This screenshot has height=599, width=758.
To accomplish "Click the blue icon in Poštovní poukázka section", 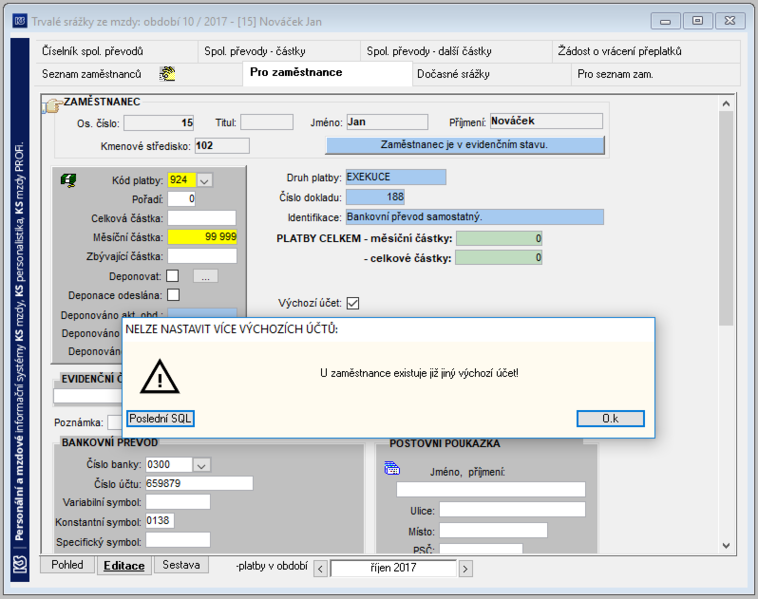I will coord(392,468).
